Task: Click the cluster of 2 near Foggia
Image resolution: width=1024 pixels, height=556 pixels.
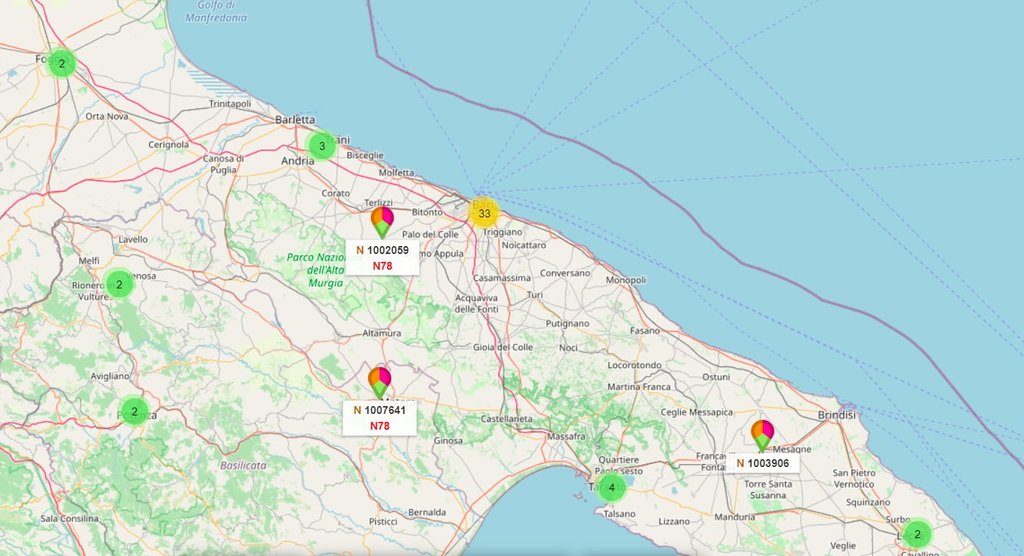Action: [x=62, y=63]
